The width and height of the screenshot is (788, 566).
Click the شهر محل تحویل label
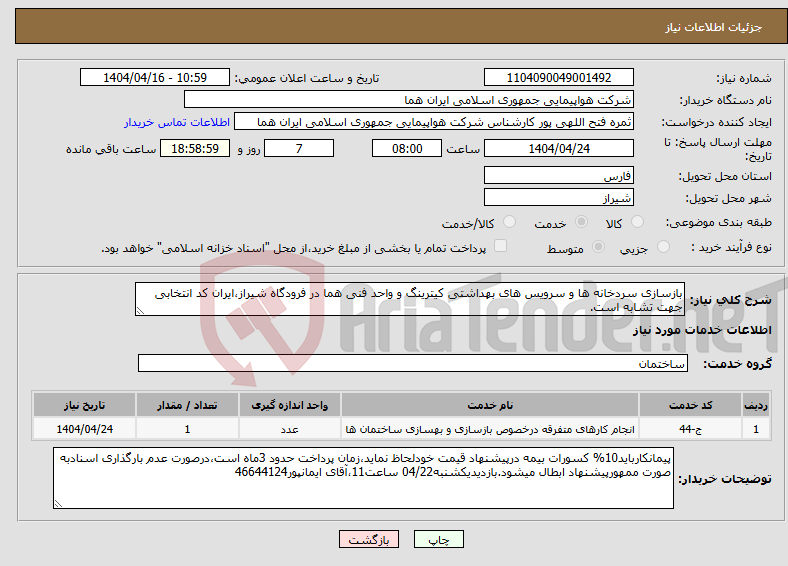(729, 199)
